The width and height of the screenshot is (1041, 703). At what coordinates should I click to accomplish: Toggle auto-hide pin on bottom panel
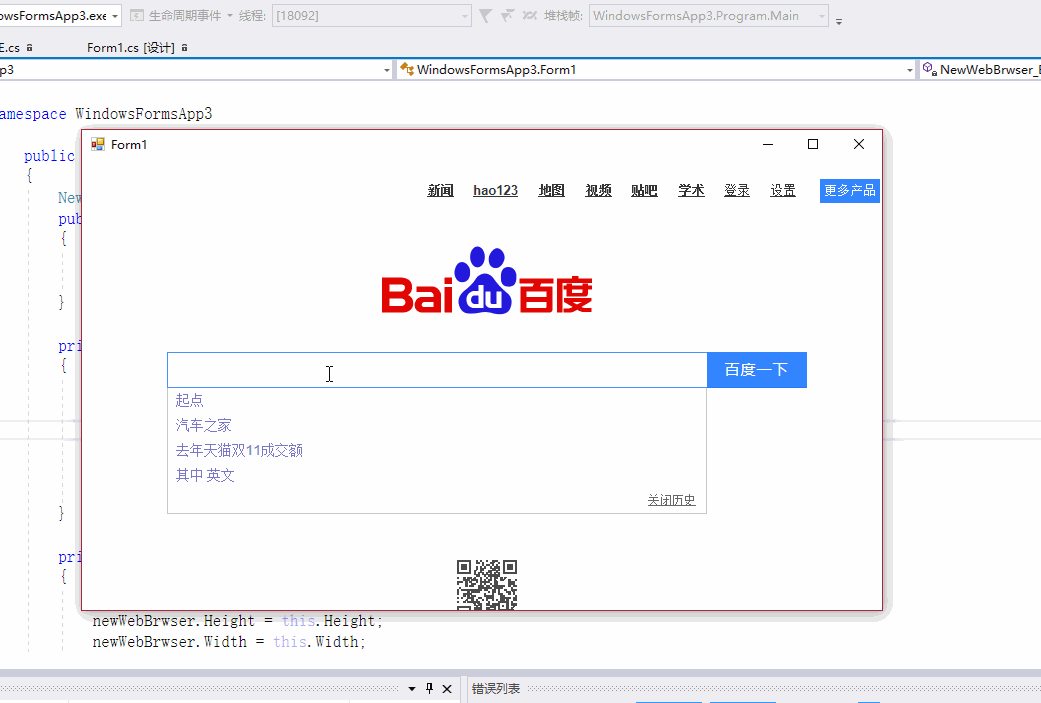[x=430, y=688]
